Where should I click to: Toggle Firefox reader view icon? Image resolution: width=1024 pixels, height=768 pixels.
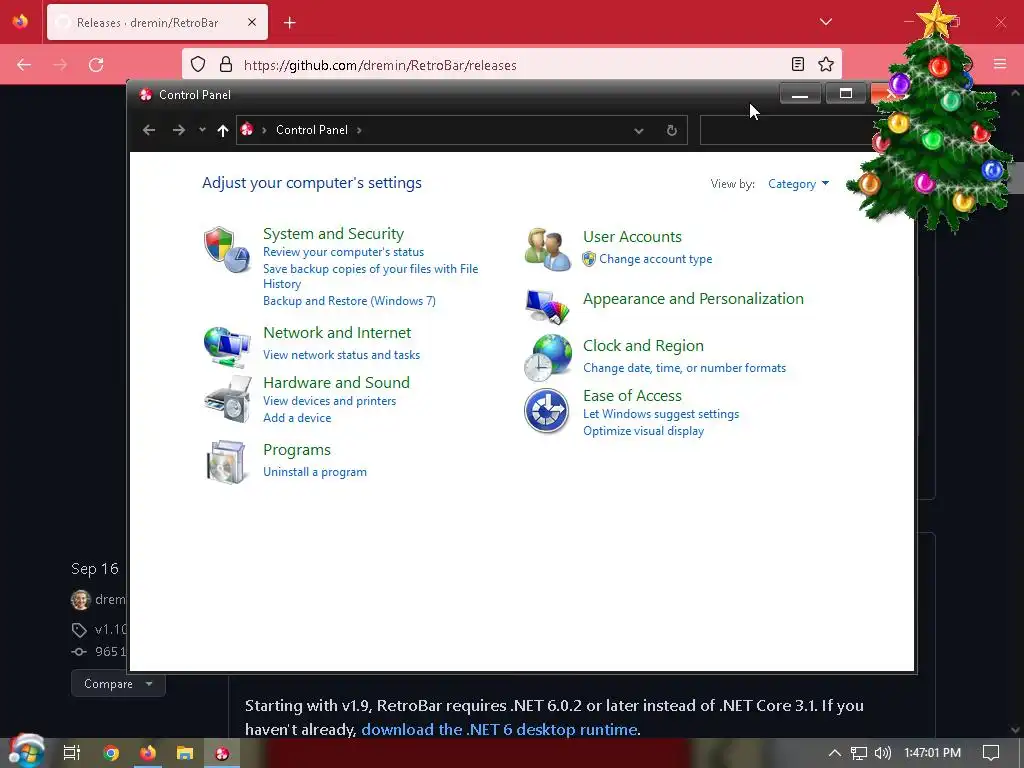(x=797, y=64)
